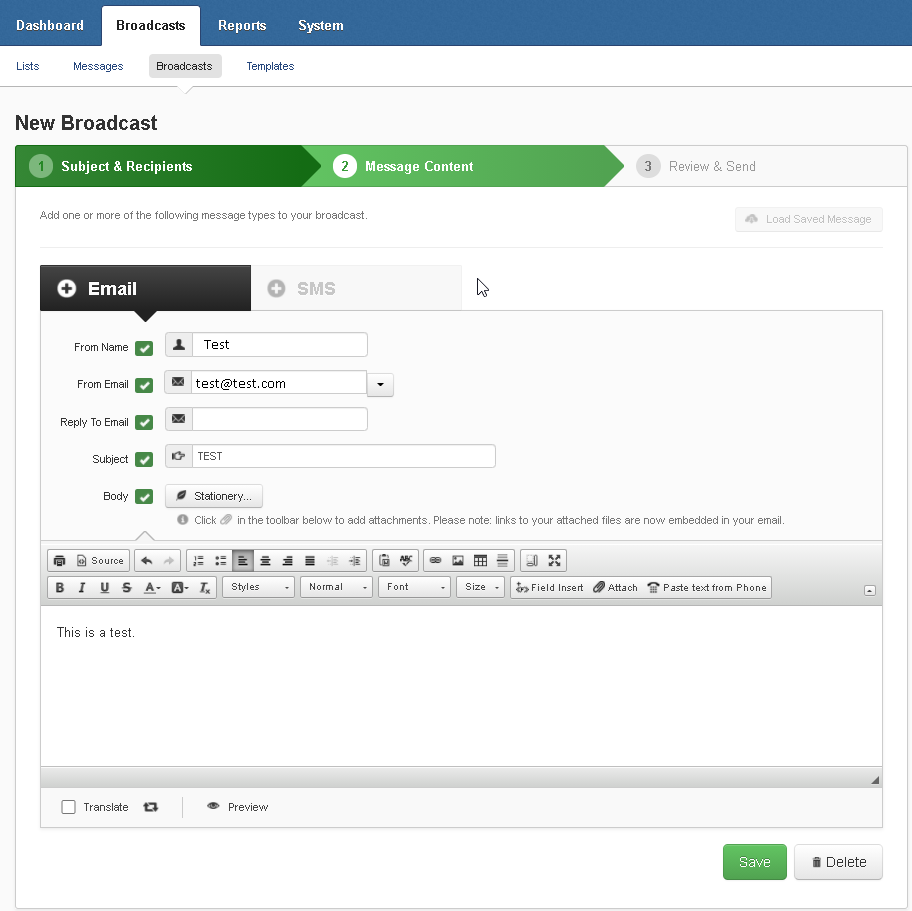The width and height of the screenshot is (912, 911).
Task: Uncheck the From Name checkbox
Action: [144, 348]
